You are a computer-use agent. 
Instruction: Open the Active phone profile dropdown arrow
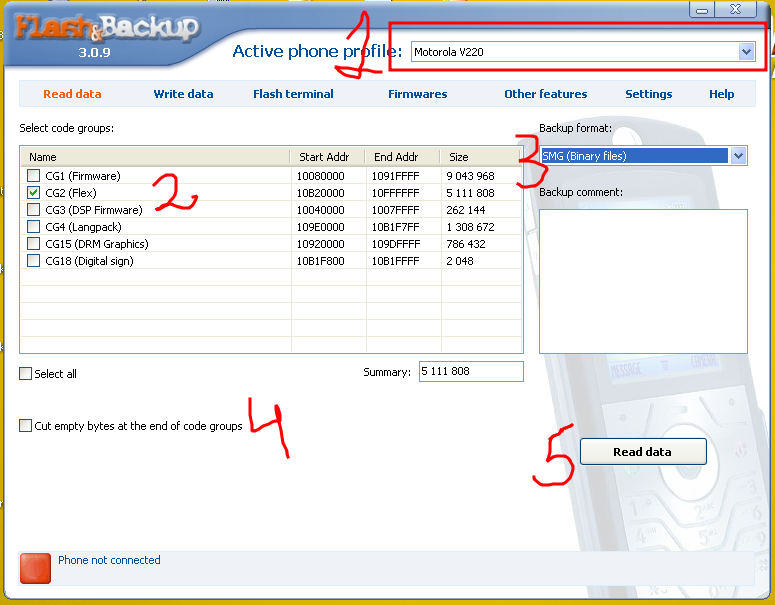746,51
